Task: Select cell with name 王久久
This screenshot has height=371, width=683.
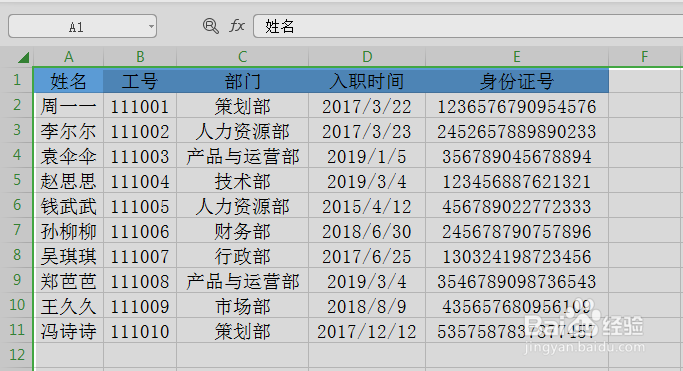Action: pyautogui.click(x=68, y=306)
